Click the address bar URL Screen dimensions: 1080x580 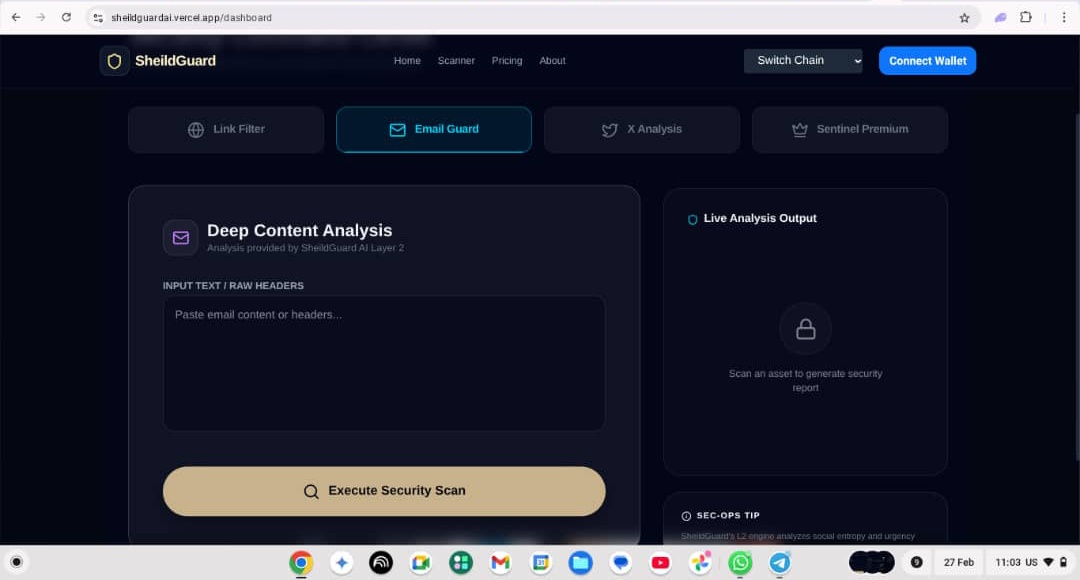coord(191,18)
